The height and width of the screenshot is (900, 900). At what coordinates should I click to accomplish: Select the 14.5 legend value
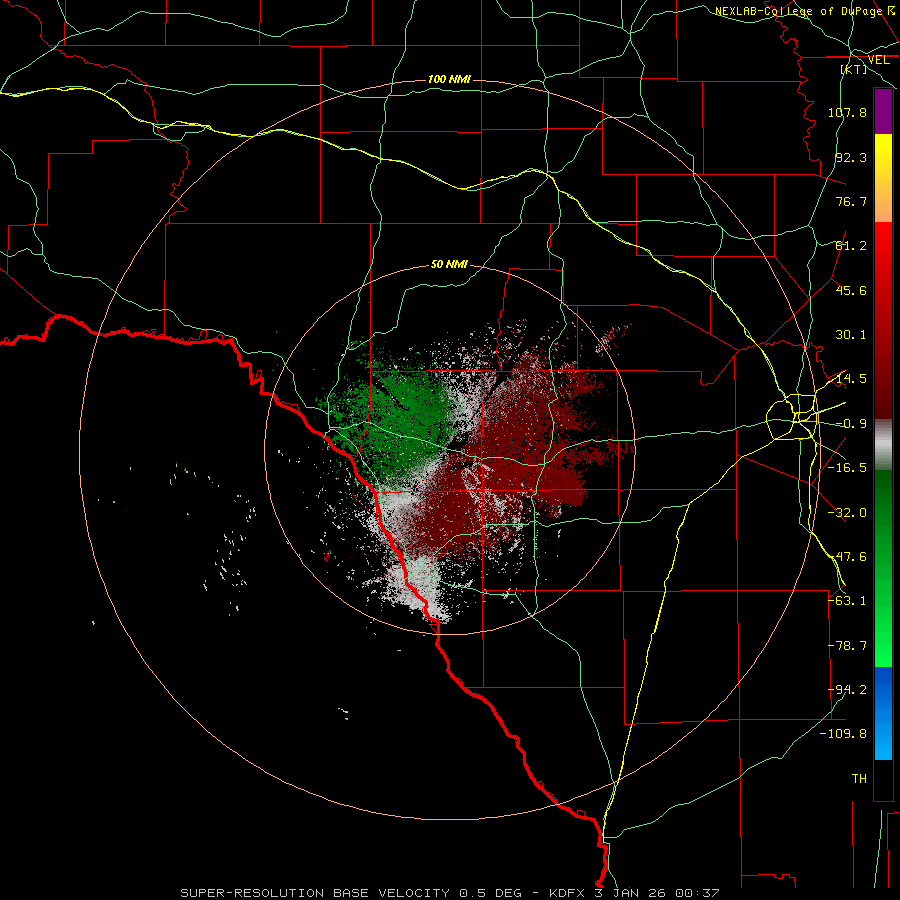[x=849, y=379]
